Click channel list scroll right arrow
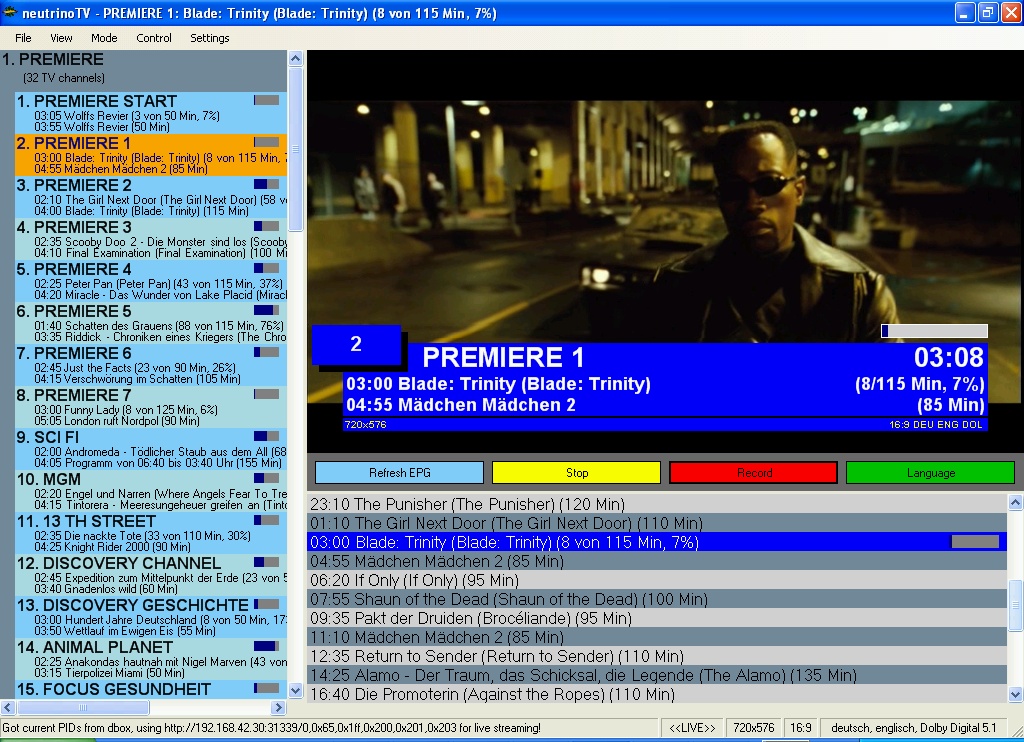Viewport: 1024px width, 742px height. pos(278,707)
